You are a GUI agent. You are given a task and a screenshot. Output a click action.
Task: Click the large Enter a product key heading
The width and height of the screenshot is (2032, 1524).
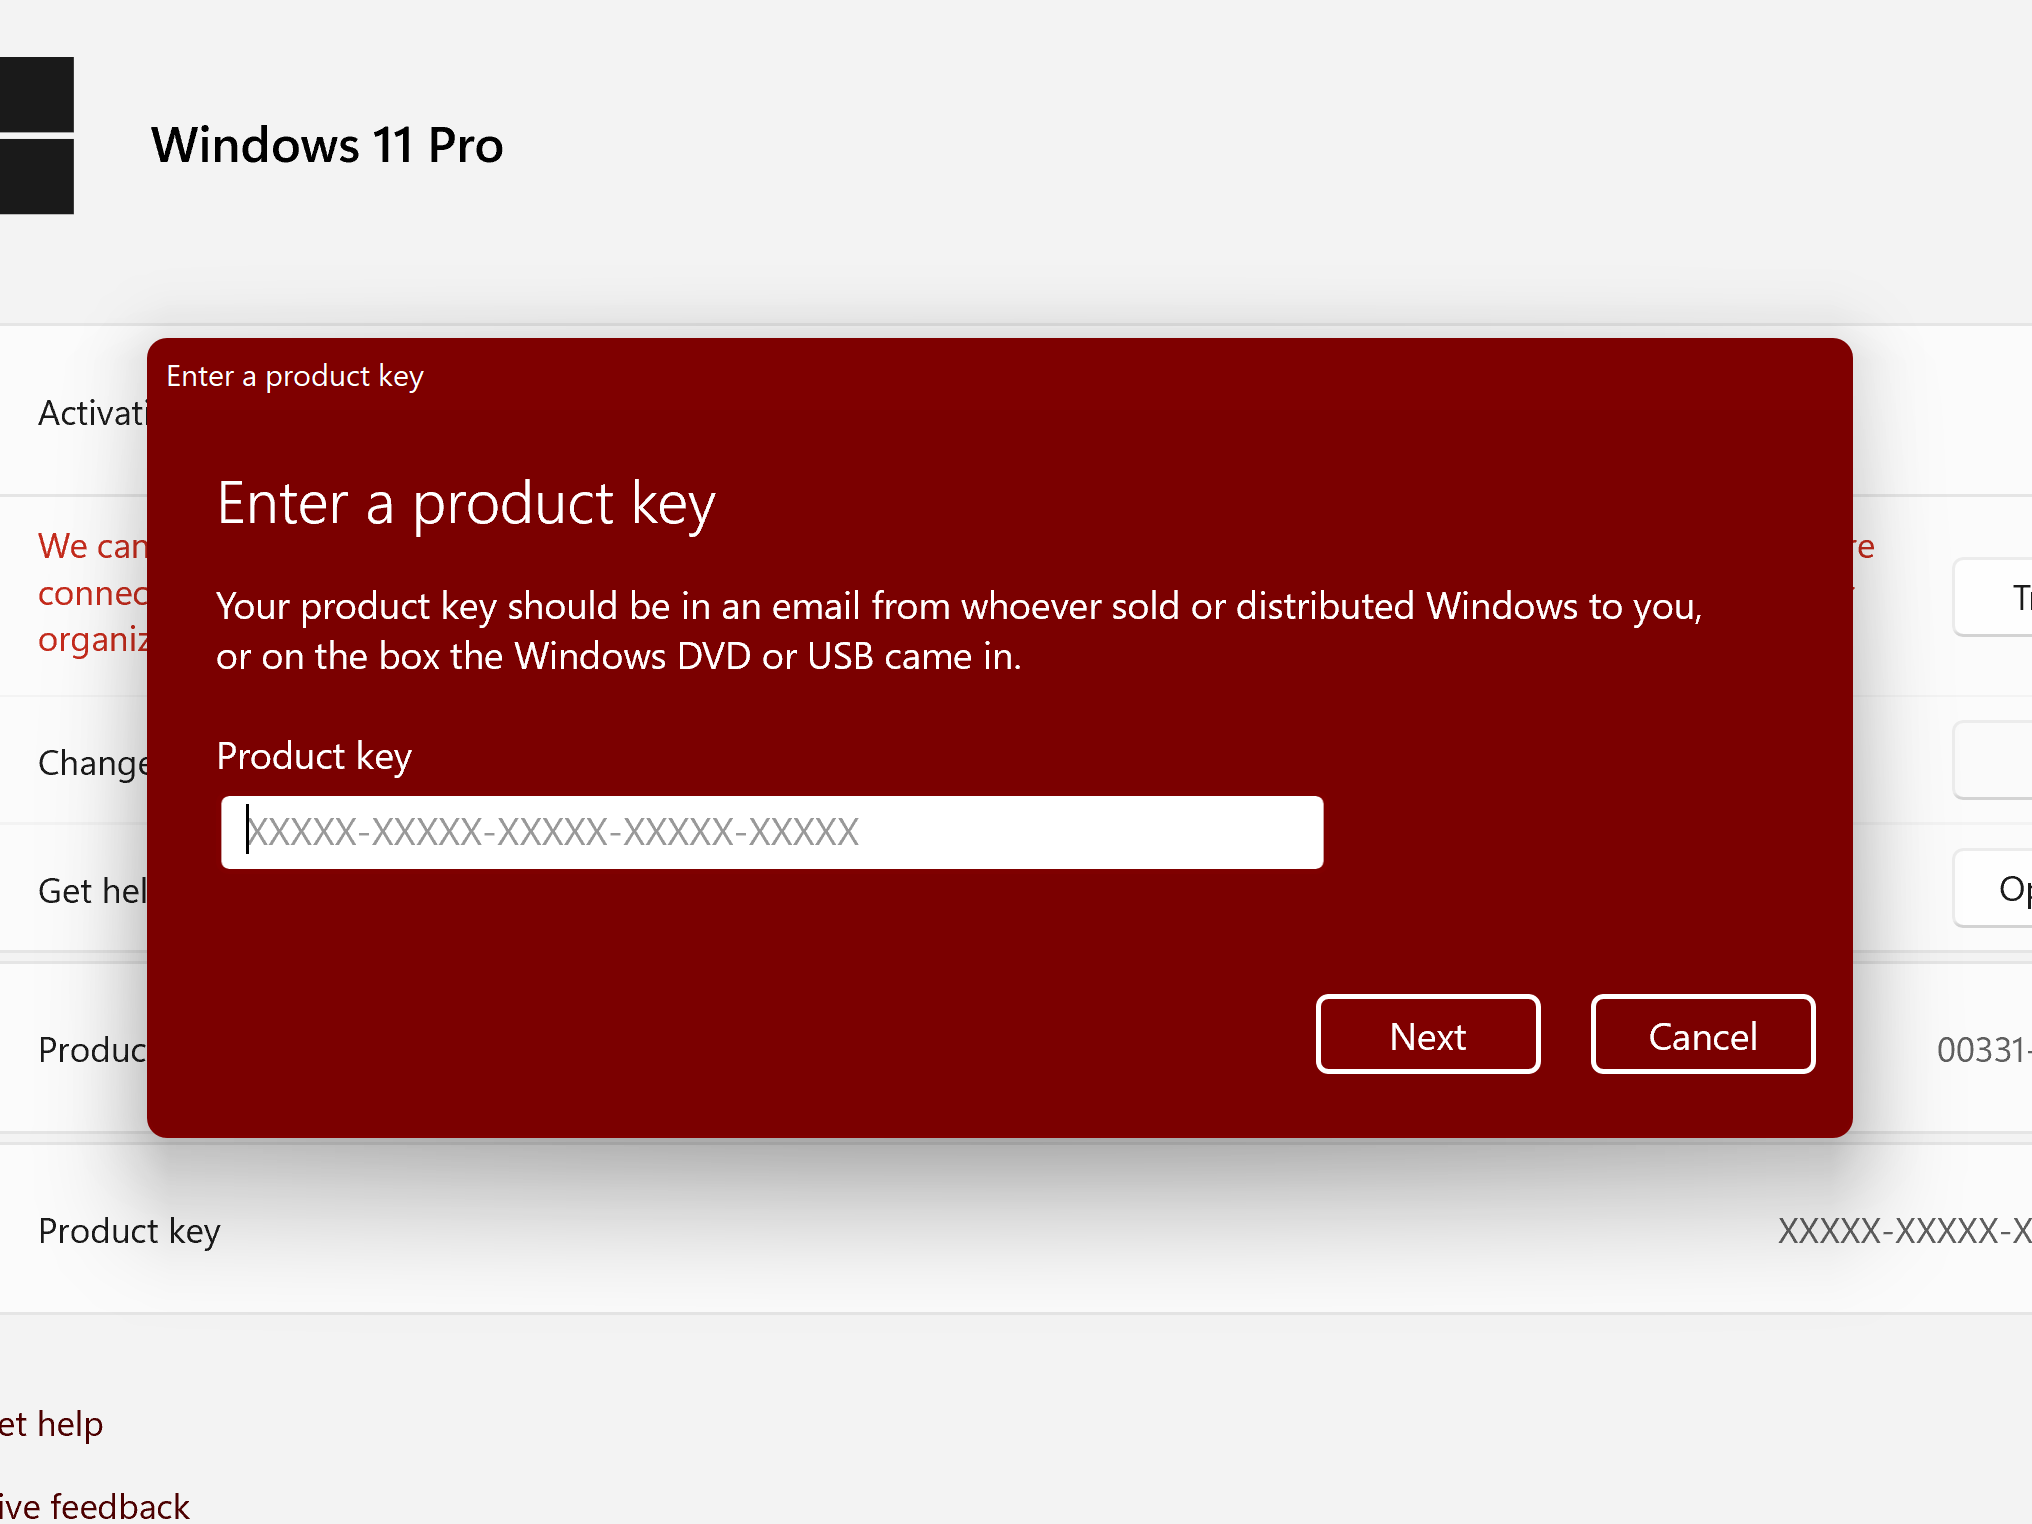tap(466, 503)
